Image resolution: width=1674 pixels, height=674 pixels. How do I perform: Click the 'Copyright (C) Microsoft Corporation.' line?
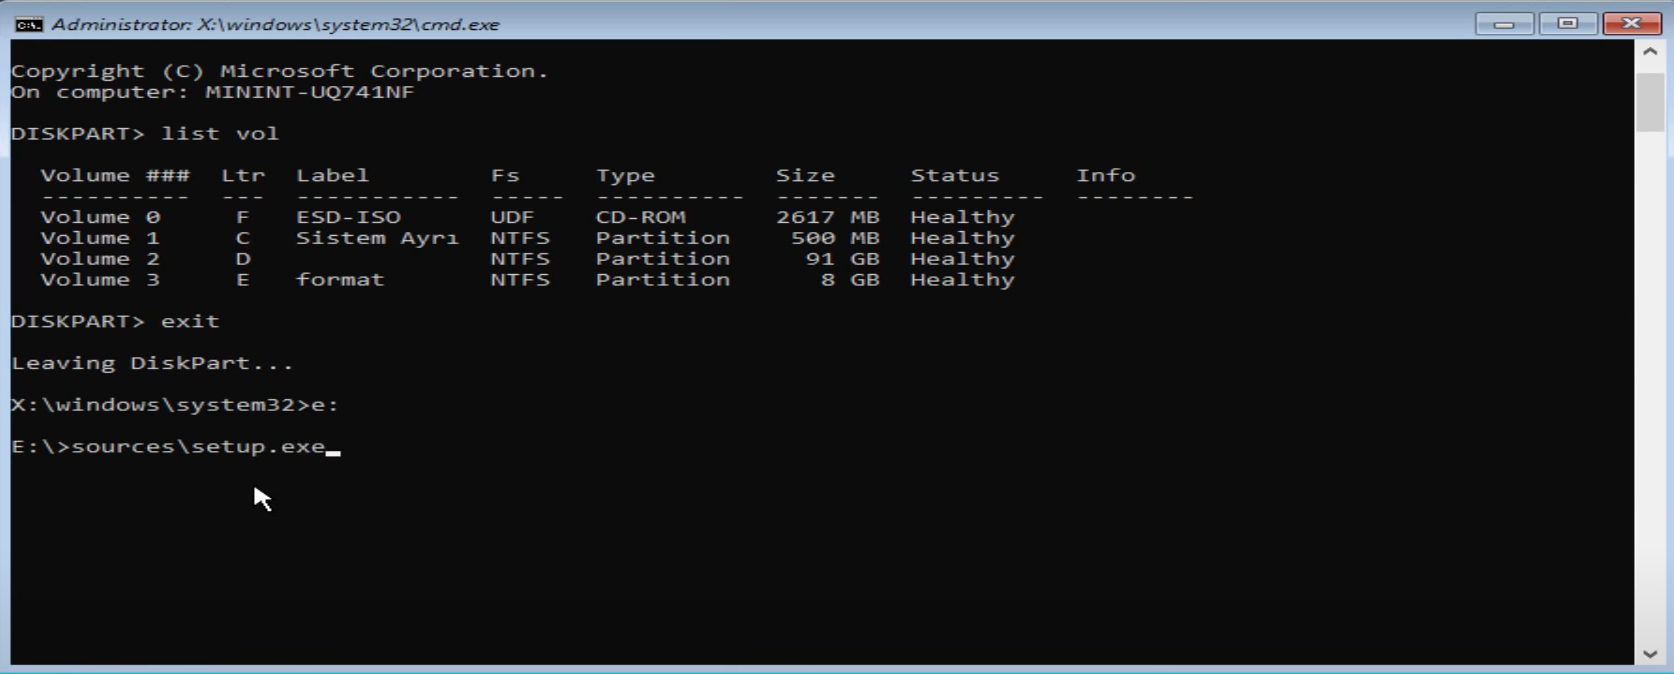click(x=280, y=71)
